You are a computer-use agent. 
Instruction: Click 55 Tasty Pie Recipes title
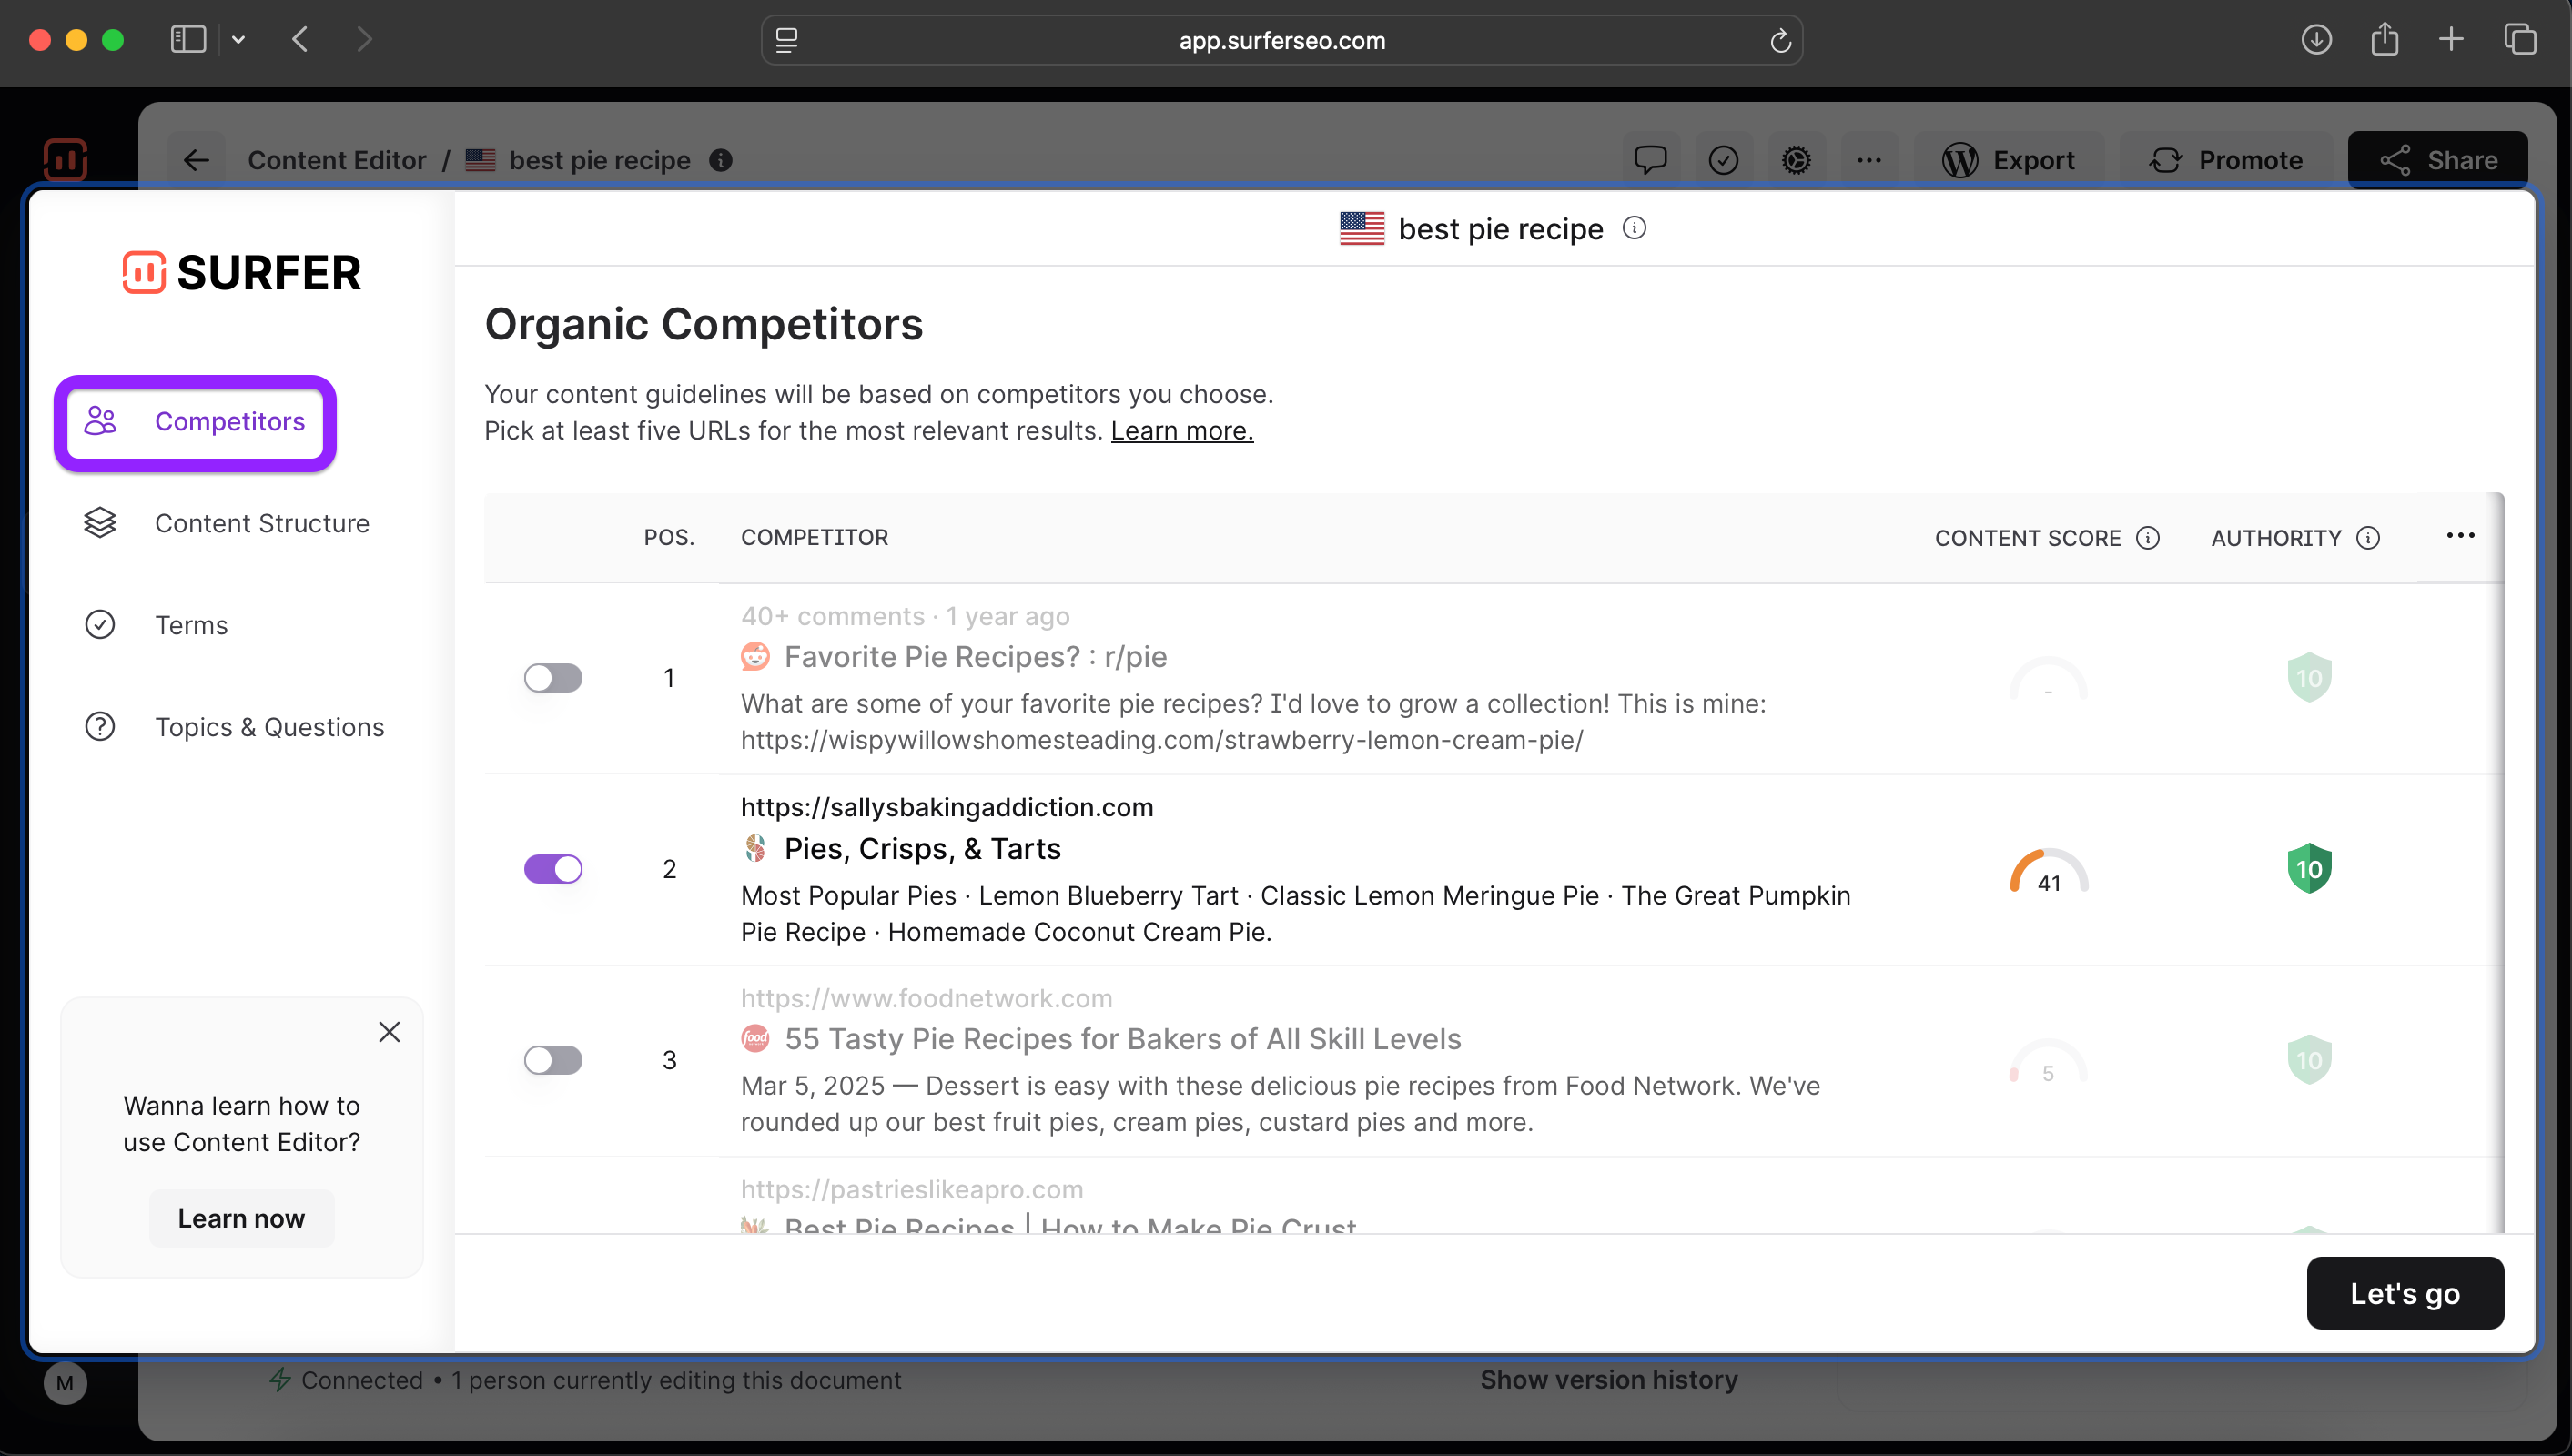[1123, 1039]
